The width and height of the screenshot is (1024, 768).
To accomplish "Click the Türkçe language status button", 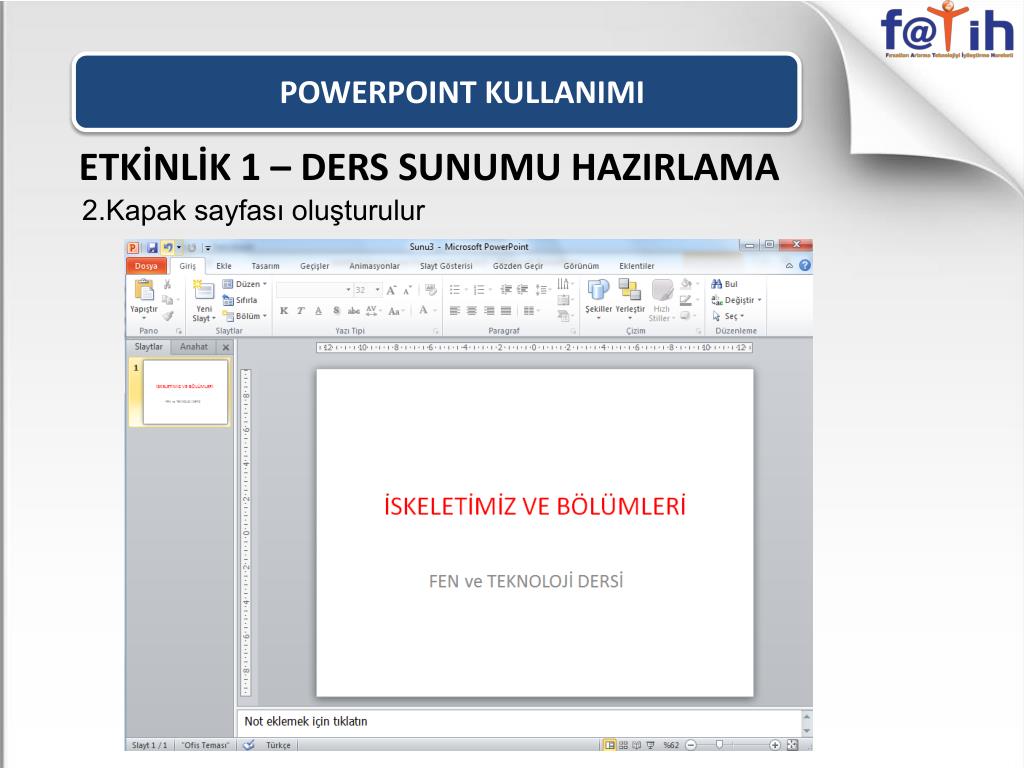I will click(x=278, y=745).
